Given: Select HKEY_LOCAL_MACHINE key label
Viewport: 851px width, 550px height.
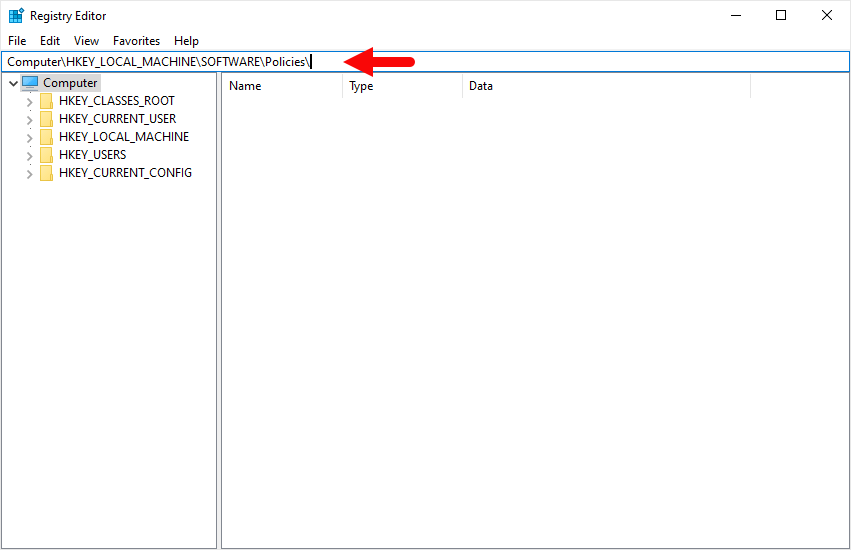Looking at the screenshot, I should [x=124, y=137].
